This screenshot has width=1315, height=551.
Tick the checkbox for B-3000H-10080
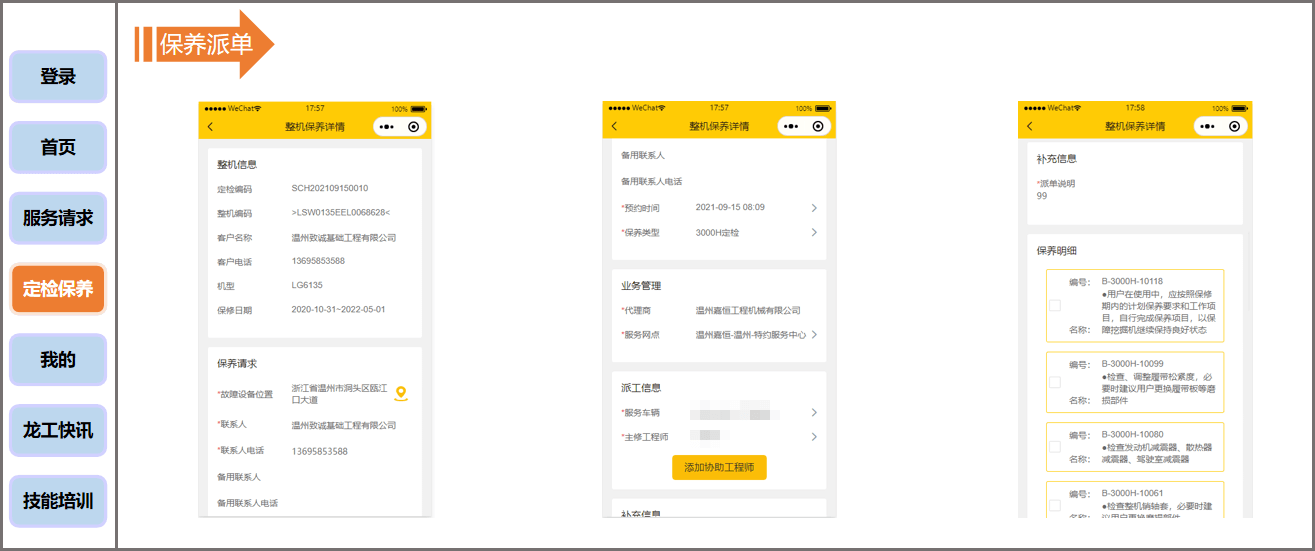pyautogui.click(x=1054, y=447)
